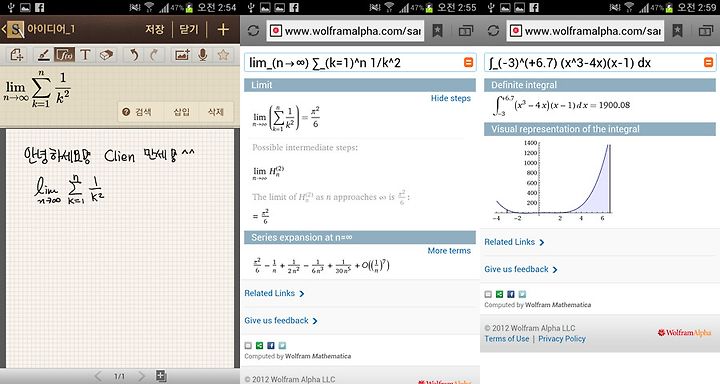Tap the limit query input field
The width and height of the screenshot is (720, 384).
360,62
